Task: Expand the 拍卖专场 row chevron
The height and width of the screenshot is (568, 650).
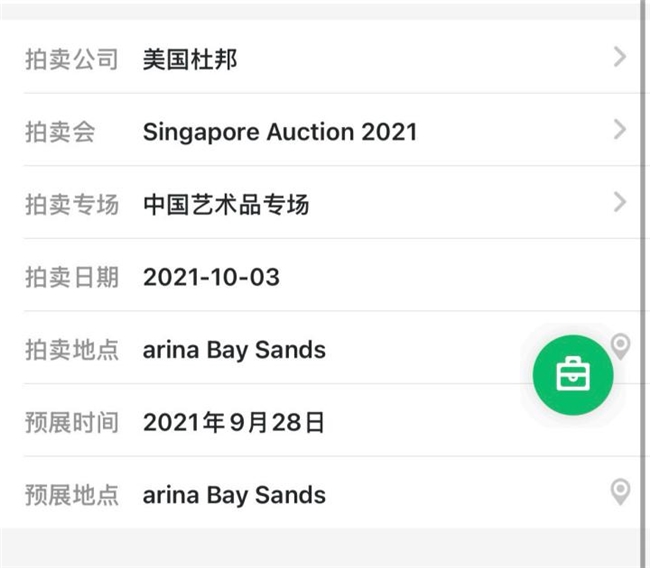Action: pyautogui.click(x=620, y=202)
